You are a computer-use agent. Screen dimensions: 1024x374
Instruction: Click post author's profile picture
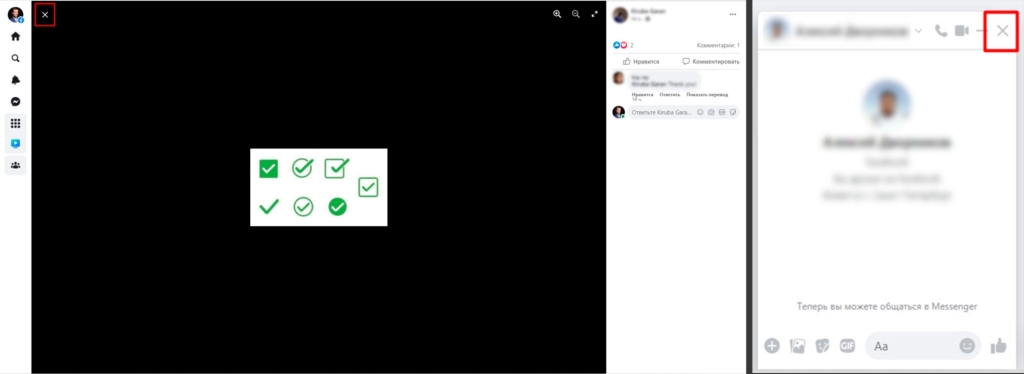point(620,15)
